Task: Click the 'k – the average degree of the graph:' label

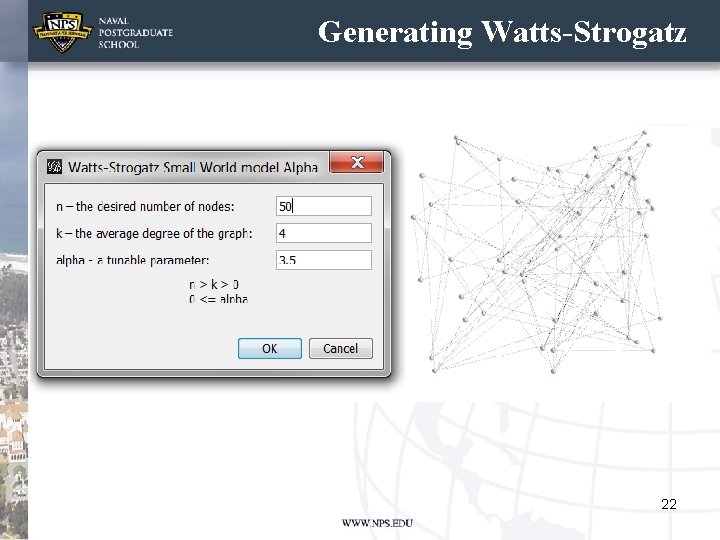Action: (x=154, y=234)
